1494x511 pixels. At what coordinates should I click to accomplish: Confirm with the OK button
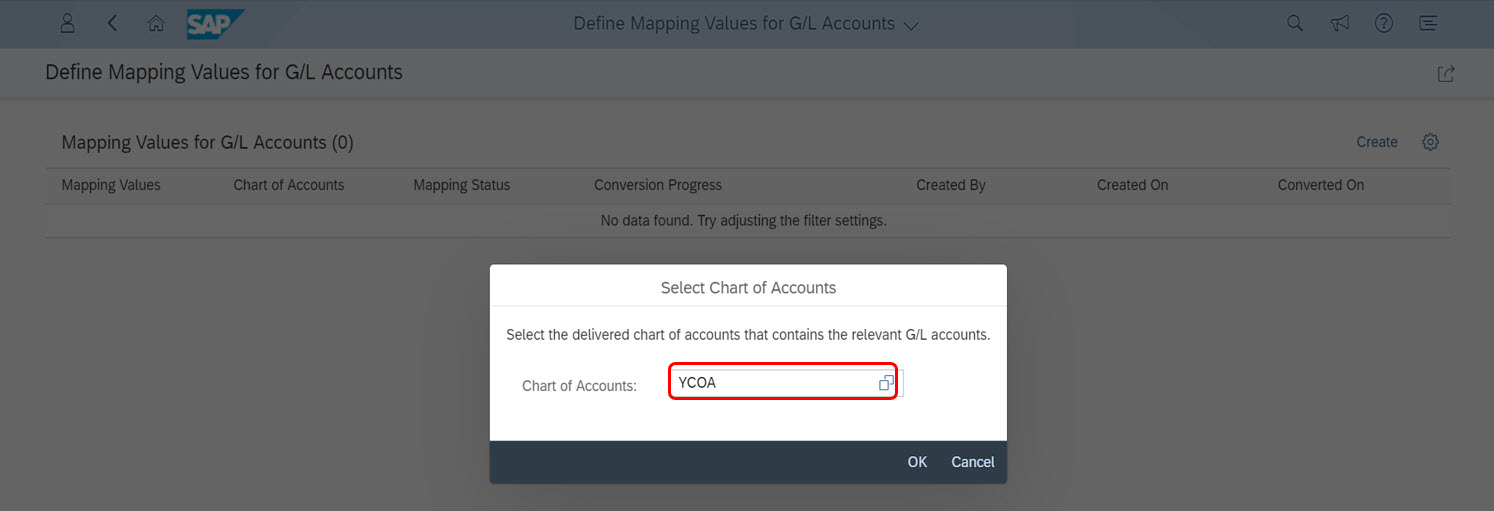[917, 462]
